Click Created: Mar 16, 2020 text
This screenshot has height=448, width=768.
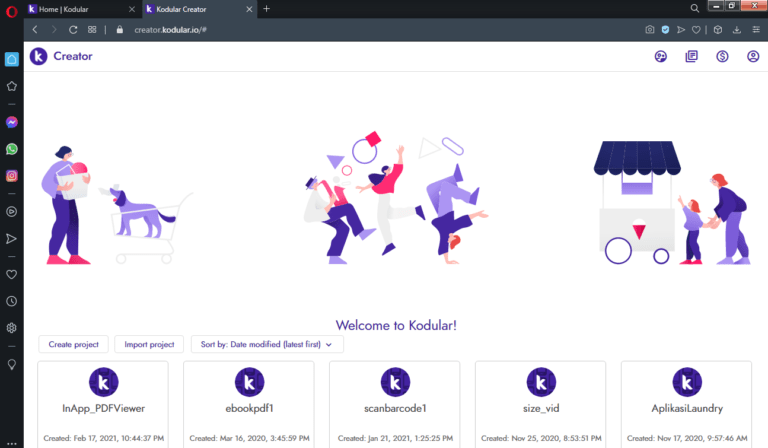pos(249,438)
